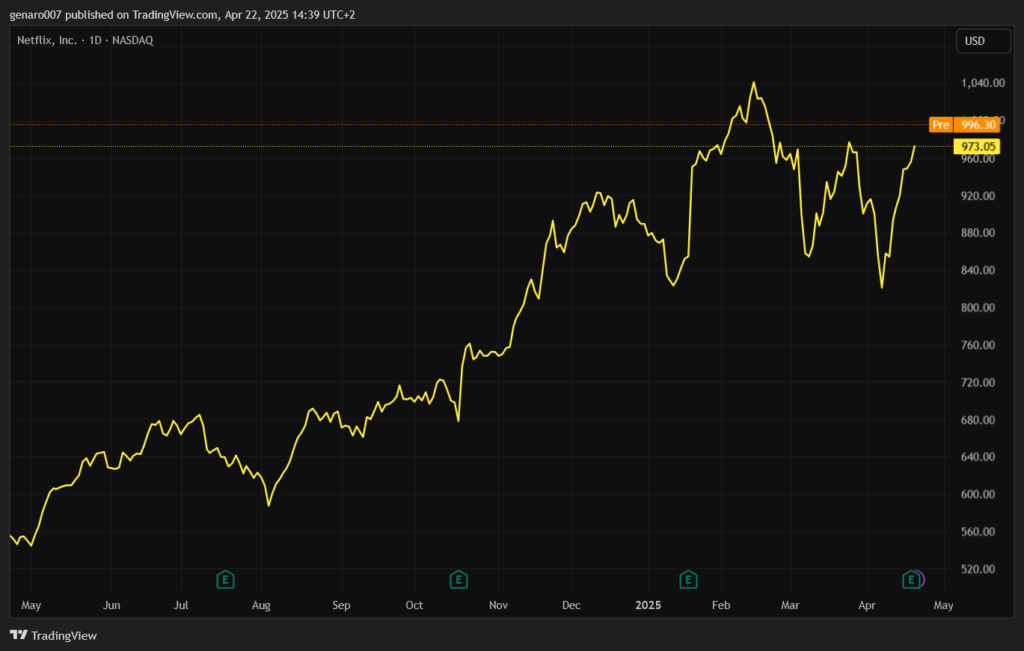
Task: Click the earnings marker in January 2025
Action: pos(688,579)
